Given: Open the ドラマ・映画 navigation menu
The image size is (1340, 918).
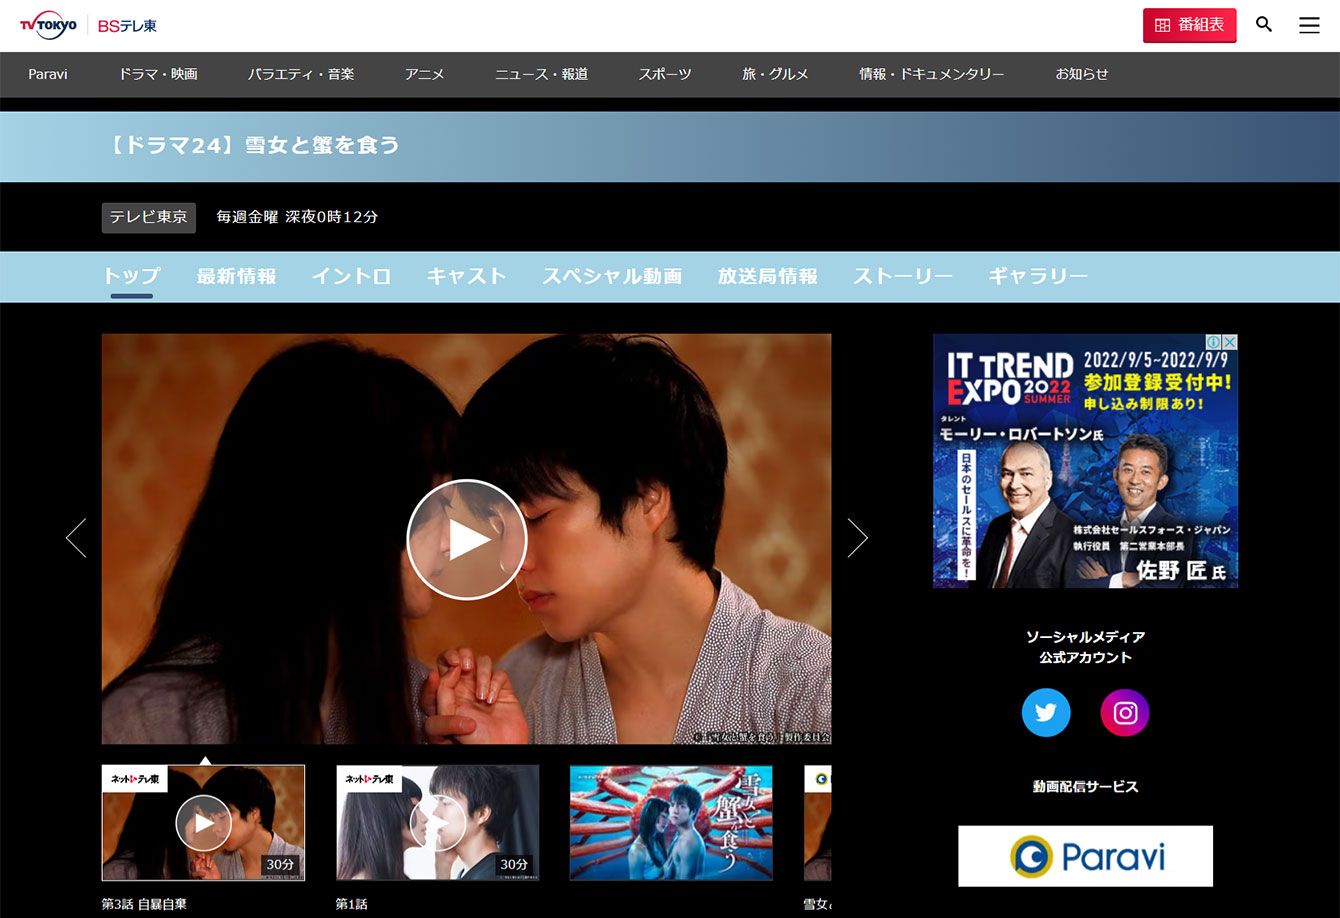Looking at the screenshot, I should click(158, 74).
